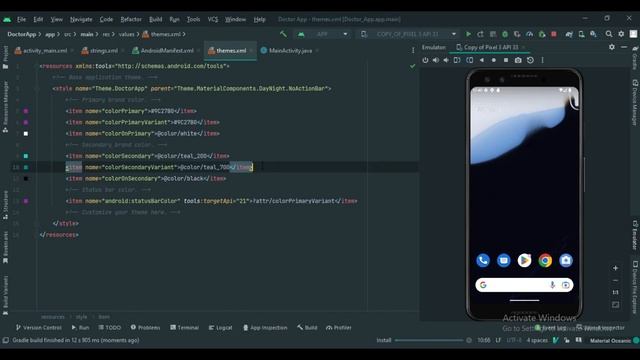Stop the running app with red square
The width and height of the screenshot is (640, 360).
pyautogui.click(x=554, y=34)
